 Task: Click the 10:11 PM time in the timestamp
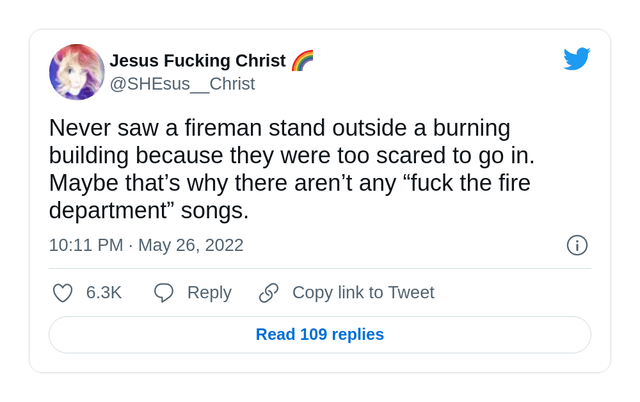pos(86,245)
